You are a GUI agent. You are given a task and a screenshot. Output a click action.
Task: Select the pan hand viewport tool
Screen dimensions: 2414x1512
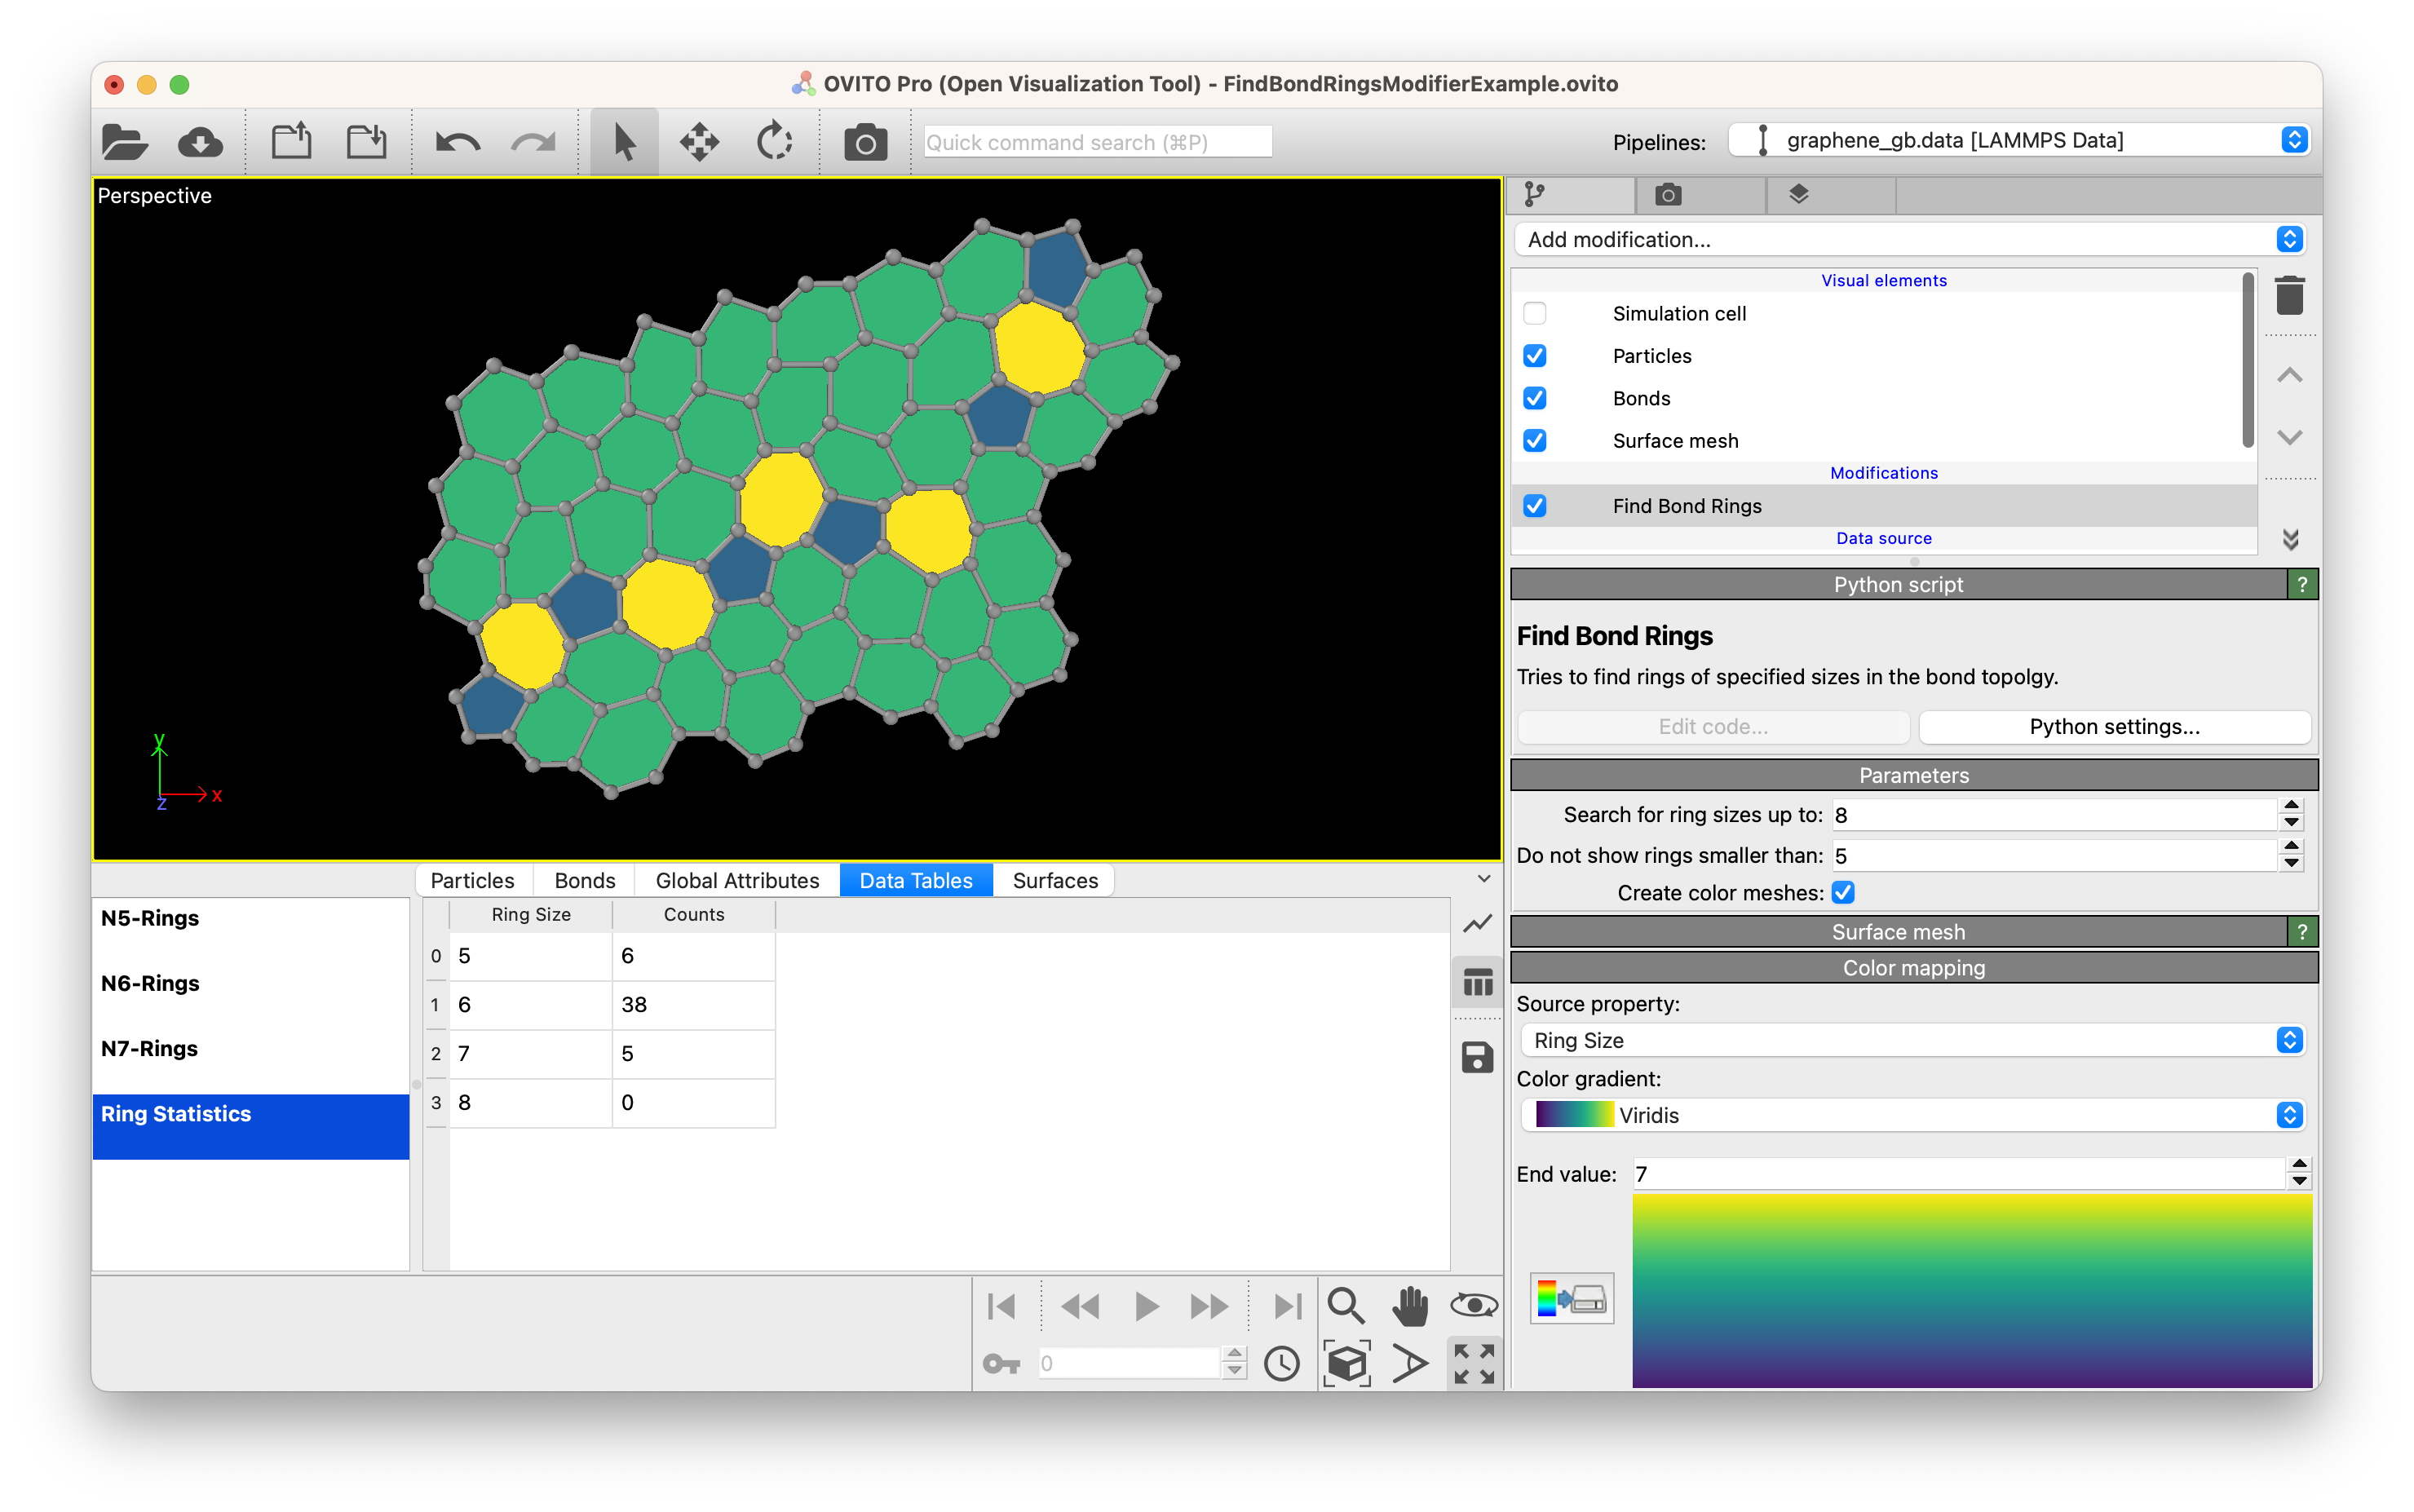[x=1410, y=1306]
